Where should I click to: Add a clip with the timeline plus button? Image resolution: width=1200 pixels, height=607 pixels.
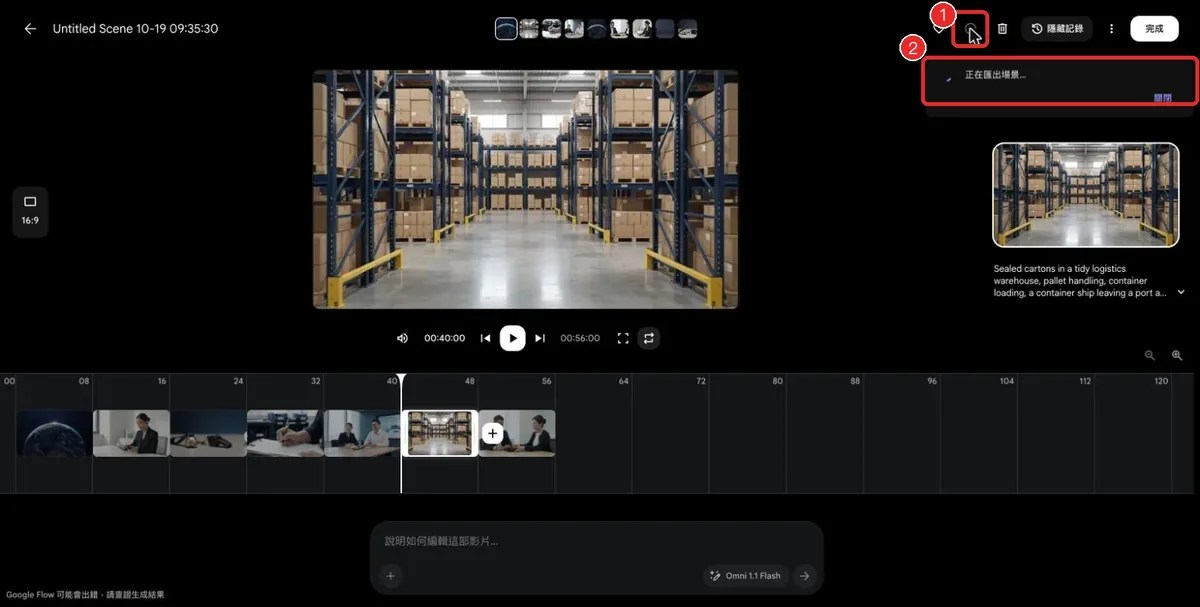click(492, 433)
